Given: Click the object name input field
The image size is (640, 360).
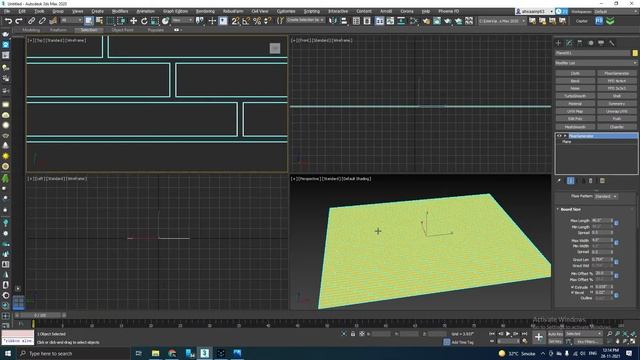Looking at the screenshot, I should (x=593, y=53).
